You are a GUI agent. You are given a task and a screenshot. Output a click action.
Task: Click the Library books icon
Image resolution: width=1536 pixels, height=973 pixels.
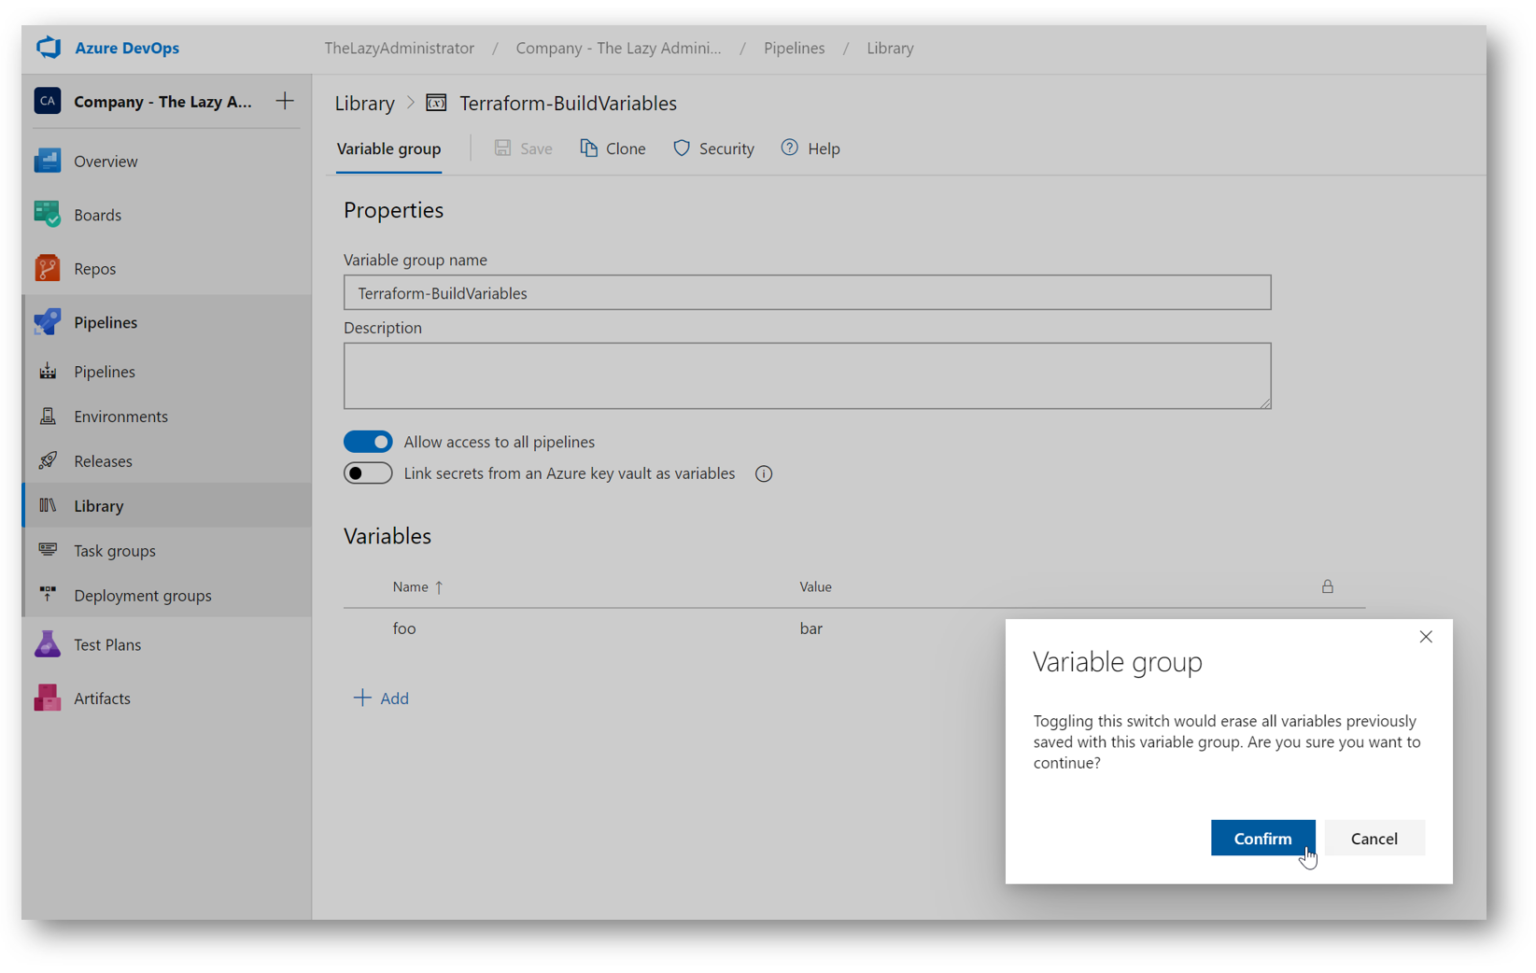[x=47, y=506]
